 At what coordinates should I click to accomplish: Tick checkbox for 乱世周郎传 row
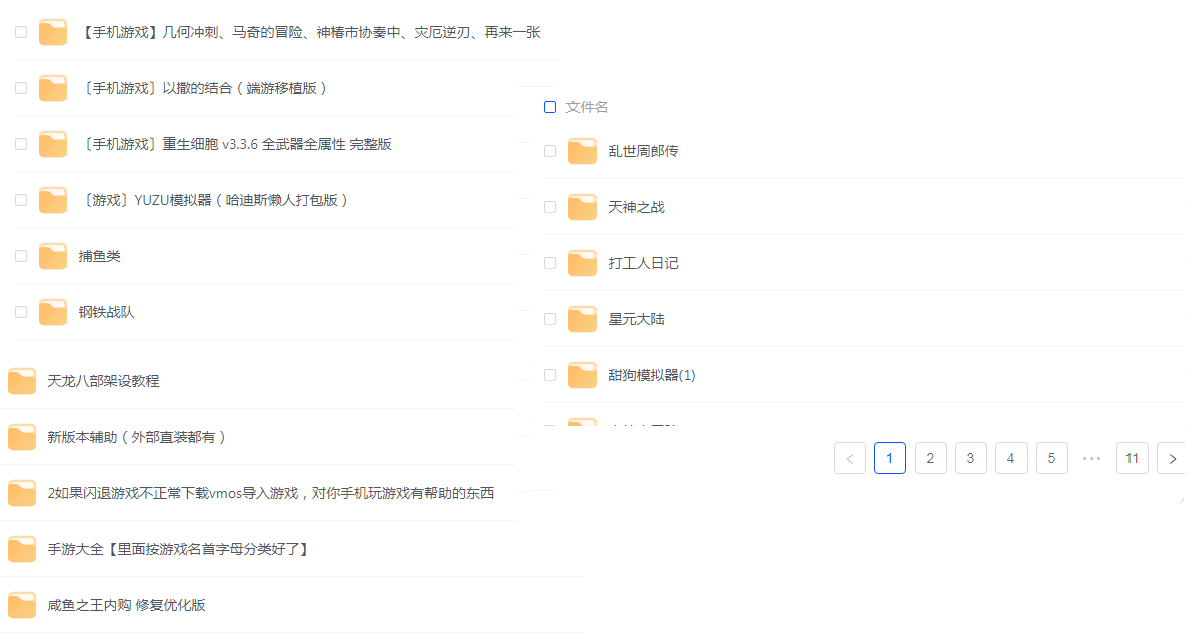[550, 151]
